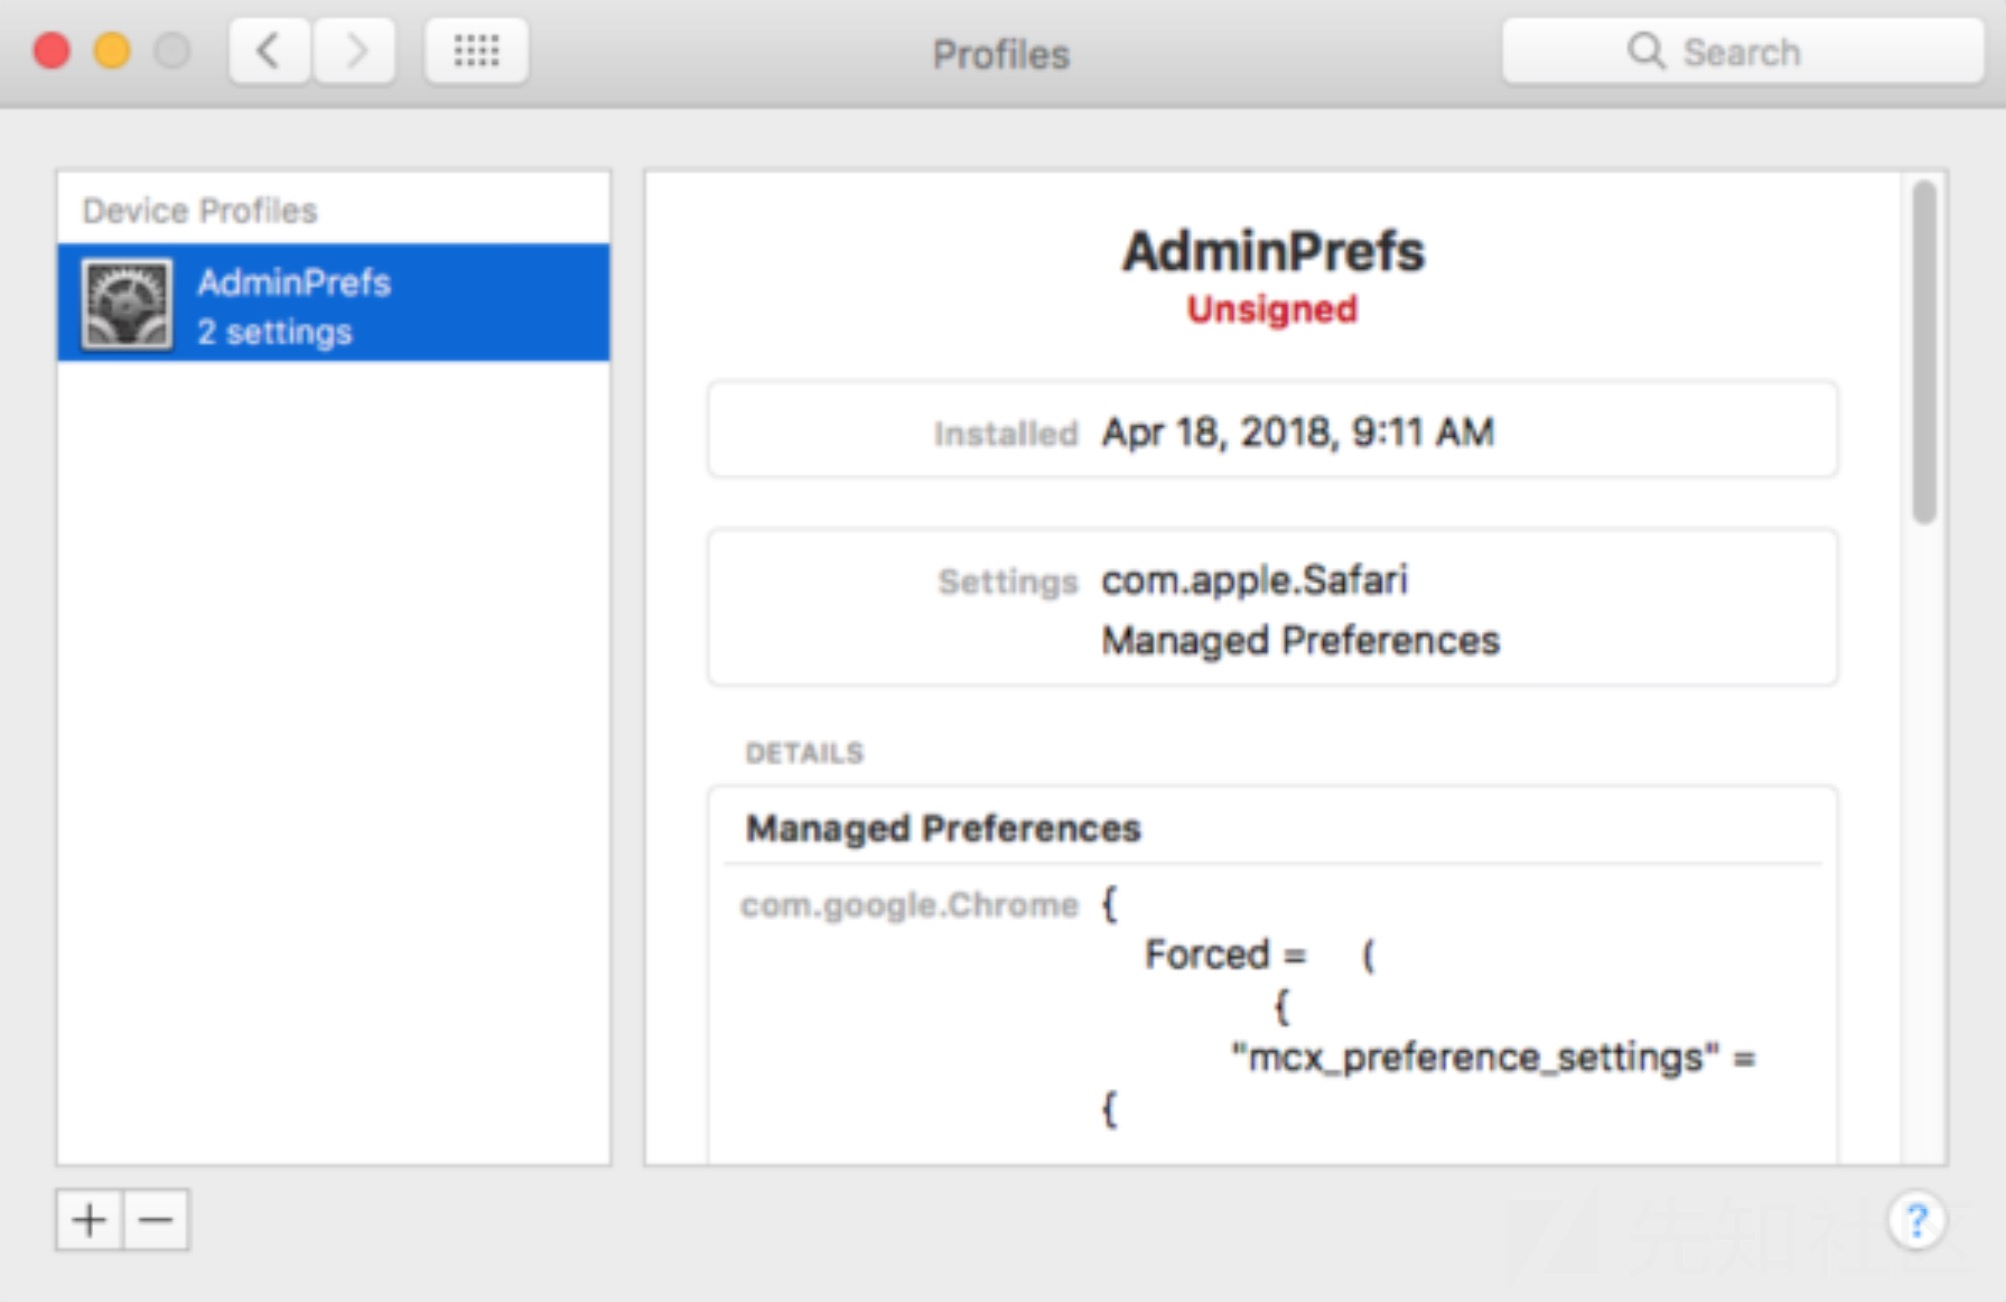Image resolution: width=2006 pixels, height=1302 pixels.
Task: Click com.apple.Safari settings entry
Action: tap(1254, 580)
